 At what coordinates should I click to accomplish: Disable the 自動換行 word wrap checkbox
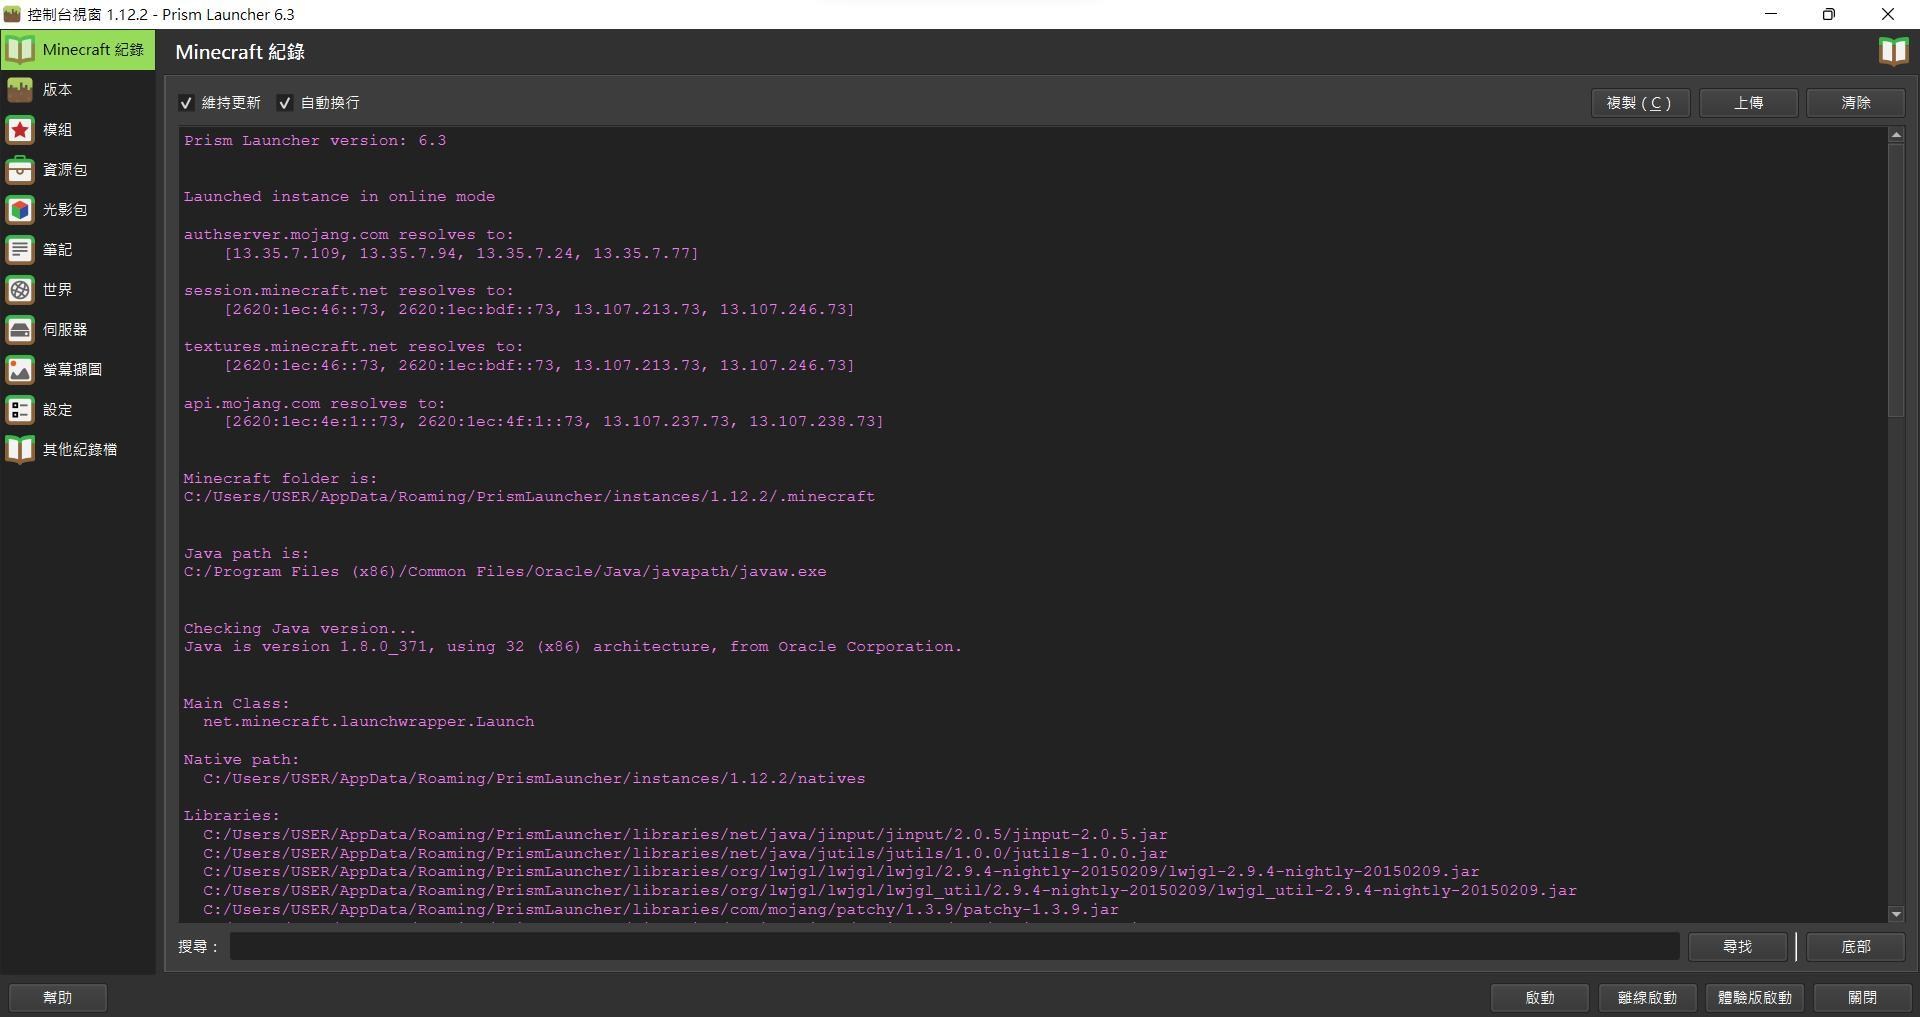pos(285,103)
